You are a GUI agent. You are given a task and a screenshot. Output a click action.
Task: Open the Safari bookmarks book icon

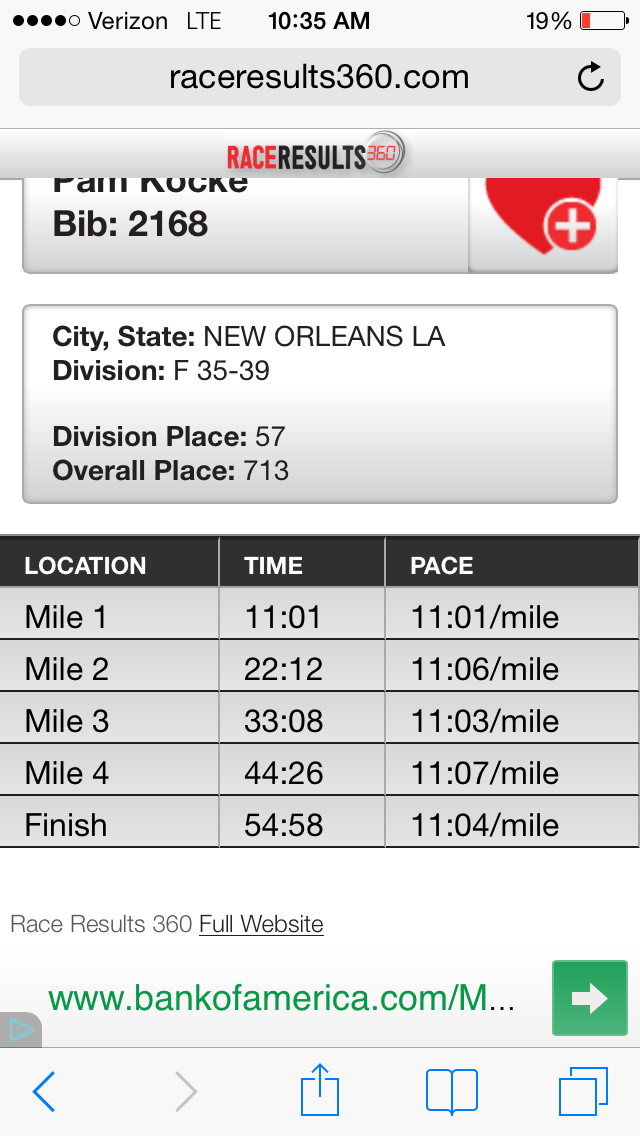(452, 1091)
